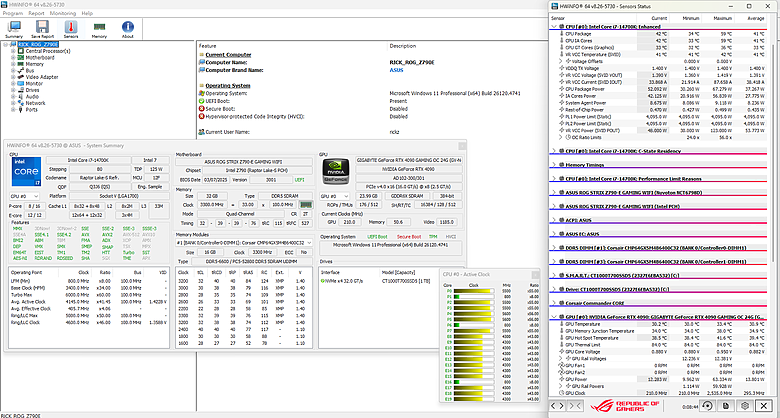This screenshot has width=780, height=418.
Task: Click the Hypervisor-protected Code Integrity status icon
Action: click(x=201, y=116)
